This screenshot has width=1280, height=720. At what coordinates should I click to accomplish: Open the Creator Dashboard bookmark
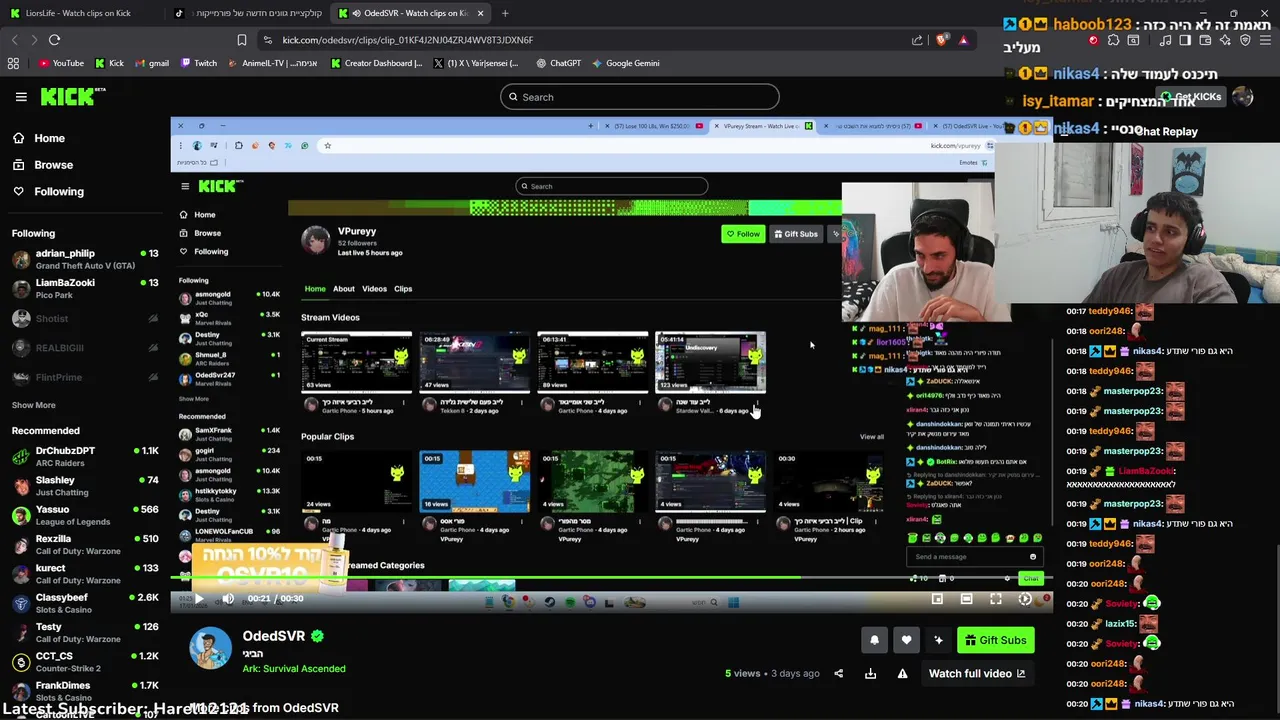point(376,63)
